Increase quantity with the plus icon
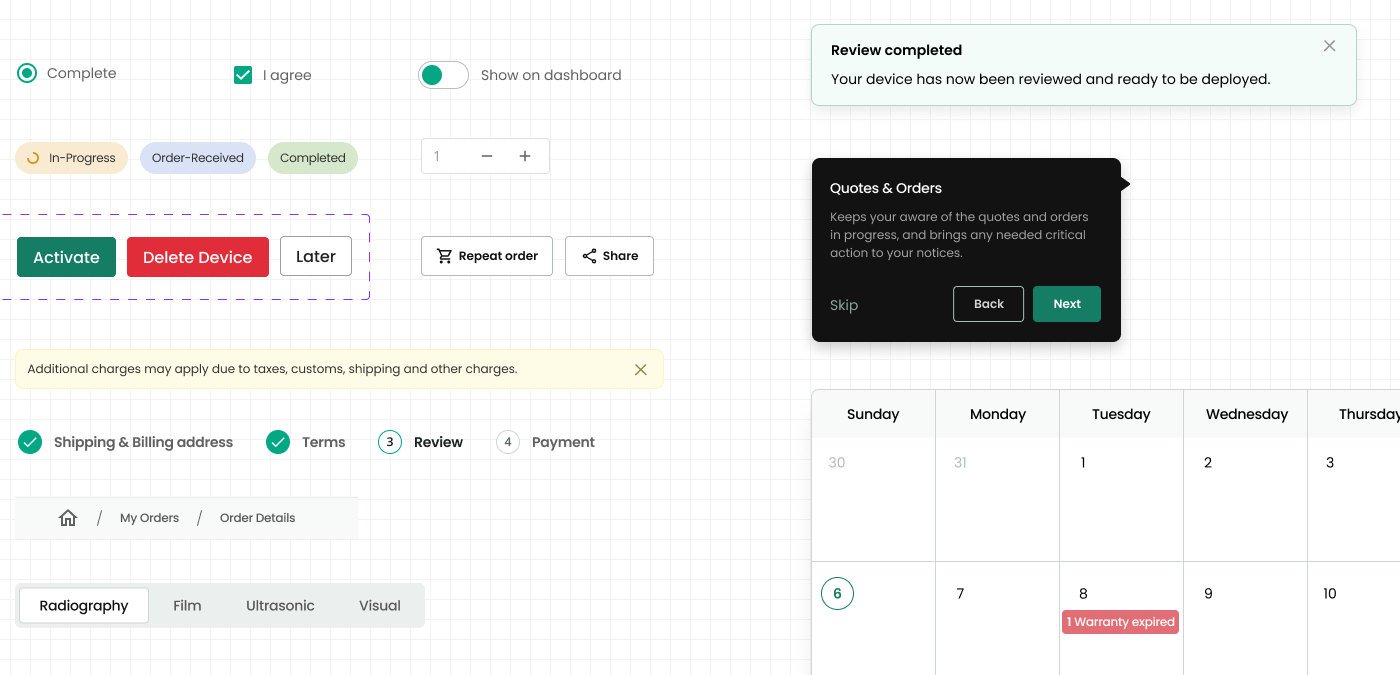The height and width of the screenshot is (675, 1400). (x=525, y=156)
